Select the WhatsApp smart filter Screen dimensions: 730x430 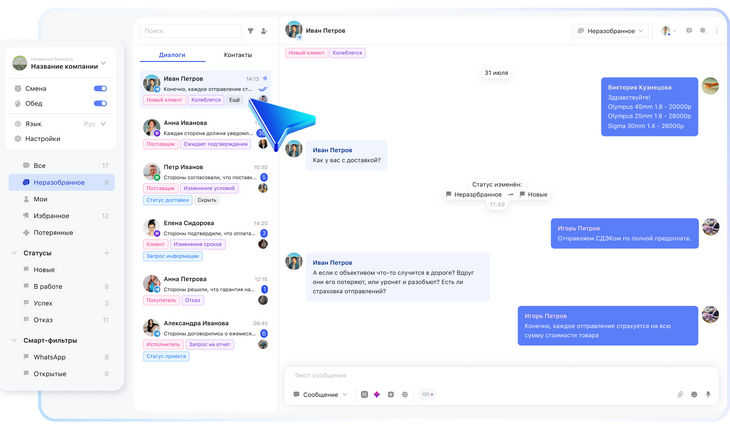pos(61,357)
